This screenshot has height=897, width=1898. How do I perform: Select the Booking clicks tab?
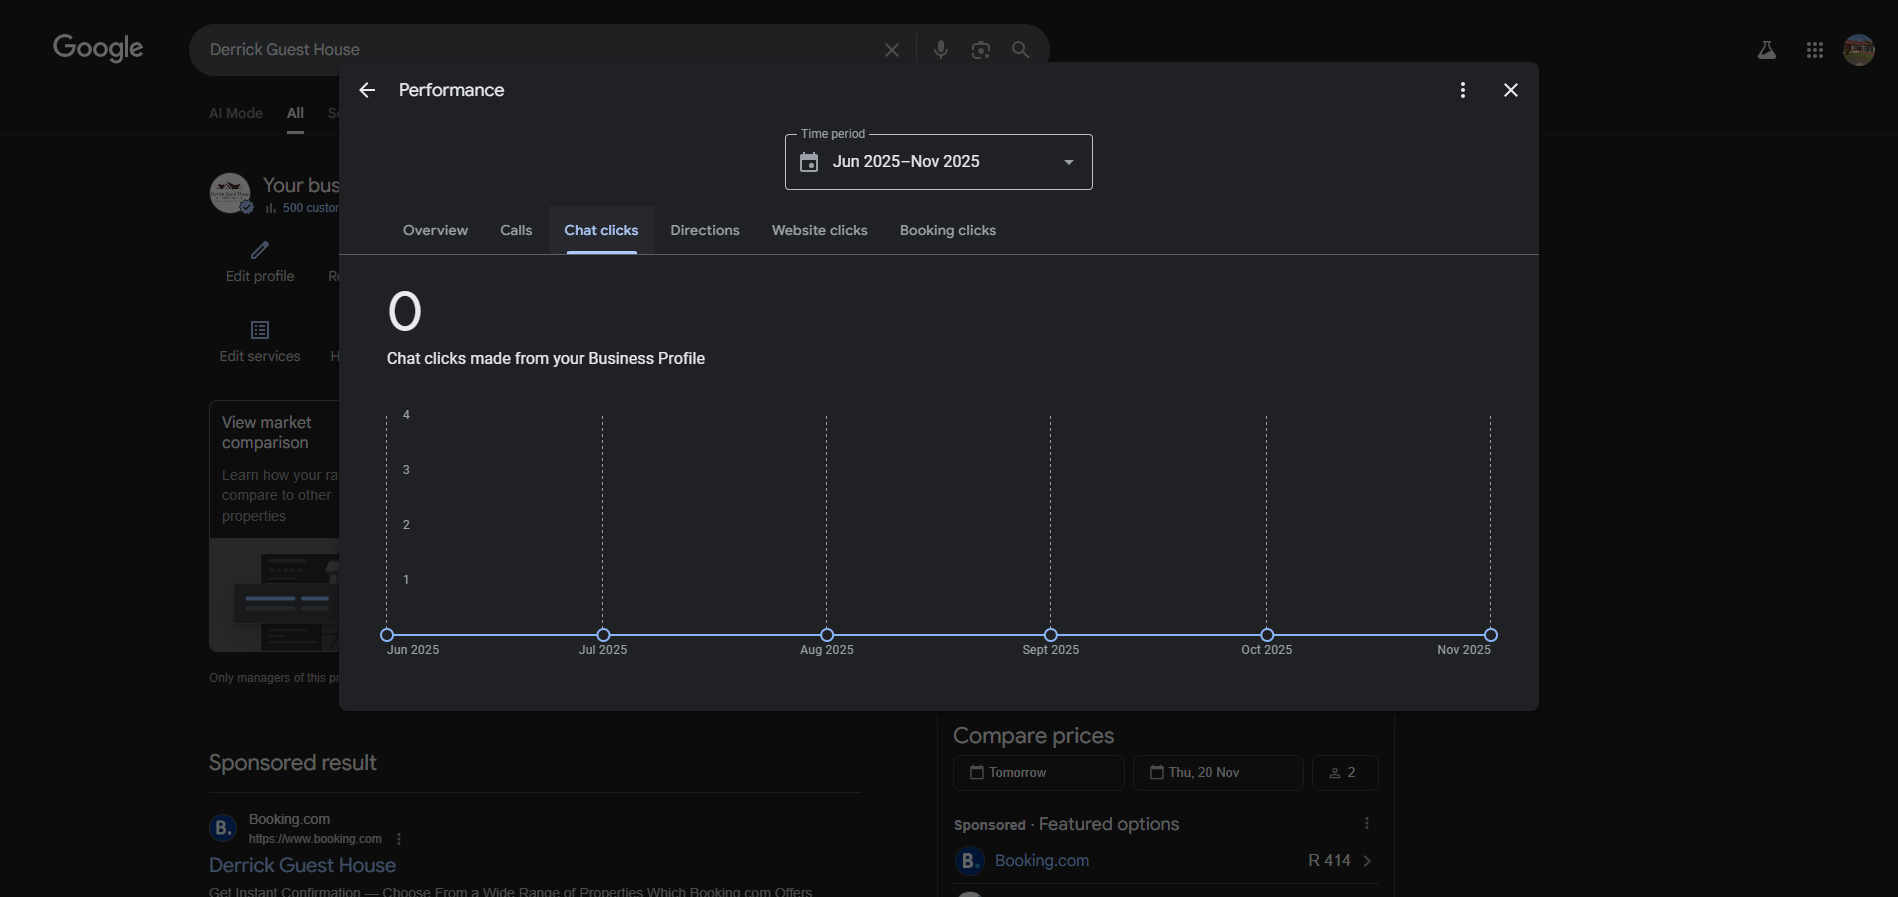947,230
